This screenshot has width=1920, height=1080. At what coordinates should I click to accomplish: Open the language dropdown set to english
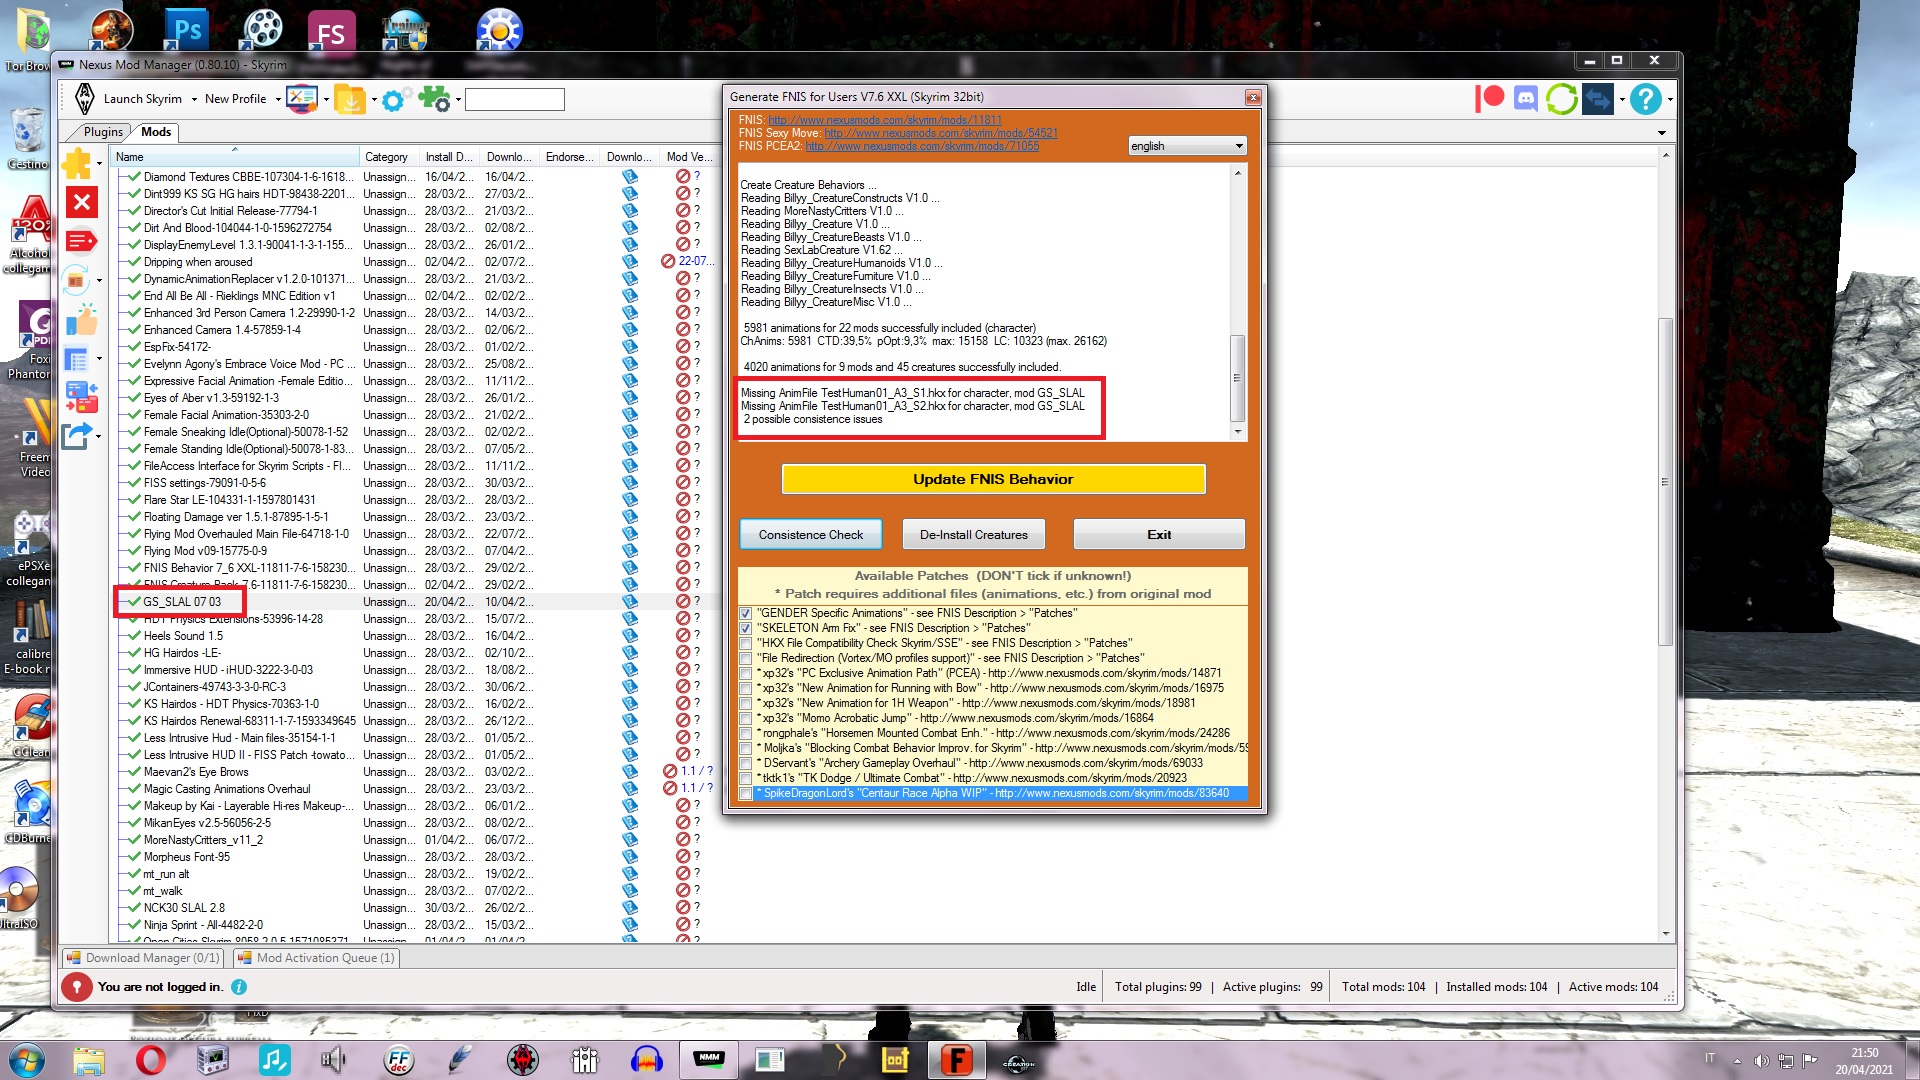tap(1187, 146)
